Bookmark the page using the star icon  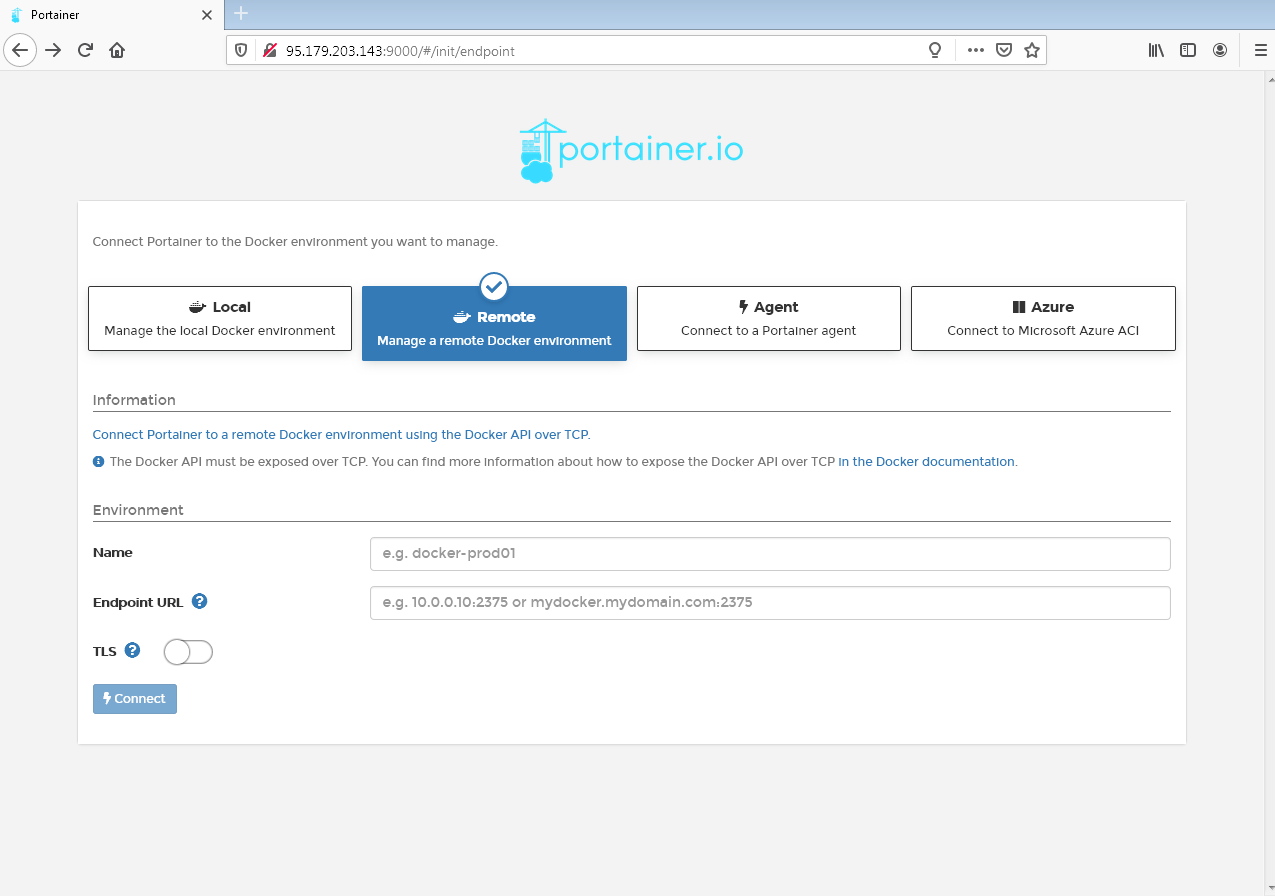tap(1031, 50)
